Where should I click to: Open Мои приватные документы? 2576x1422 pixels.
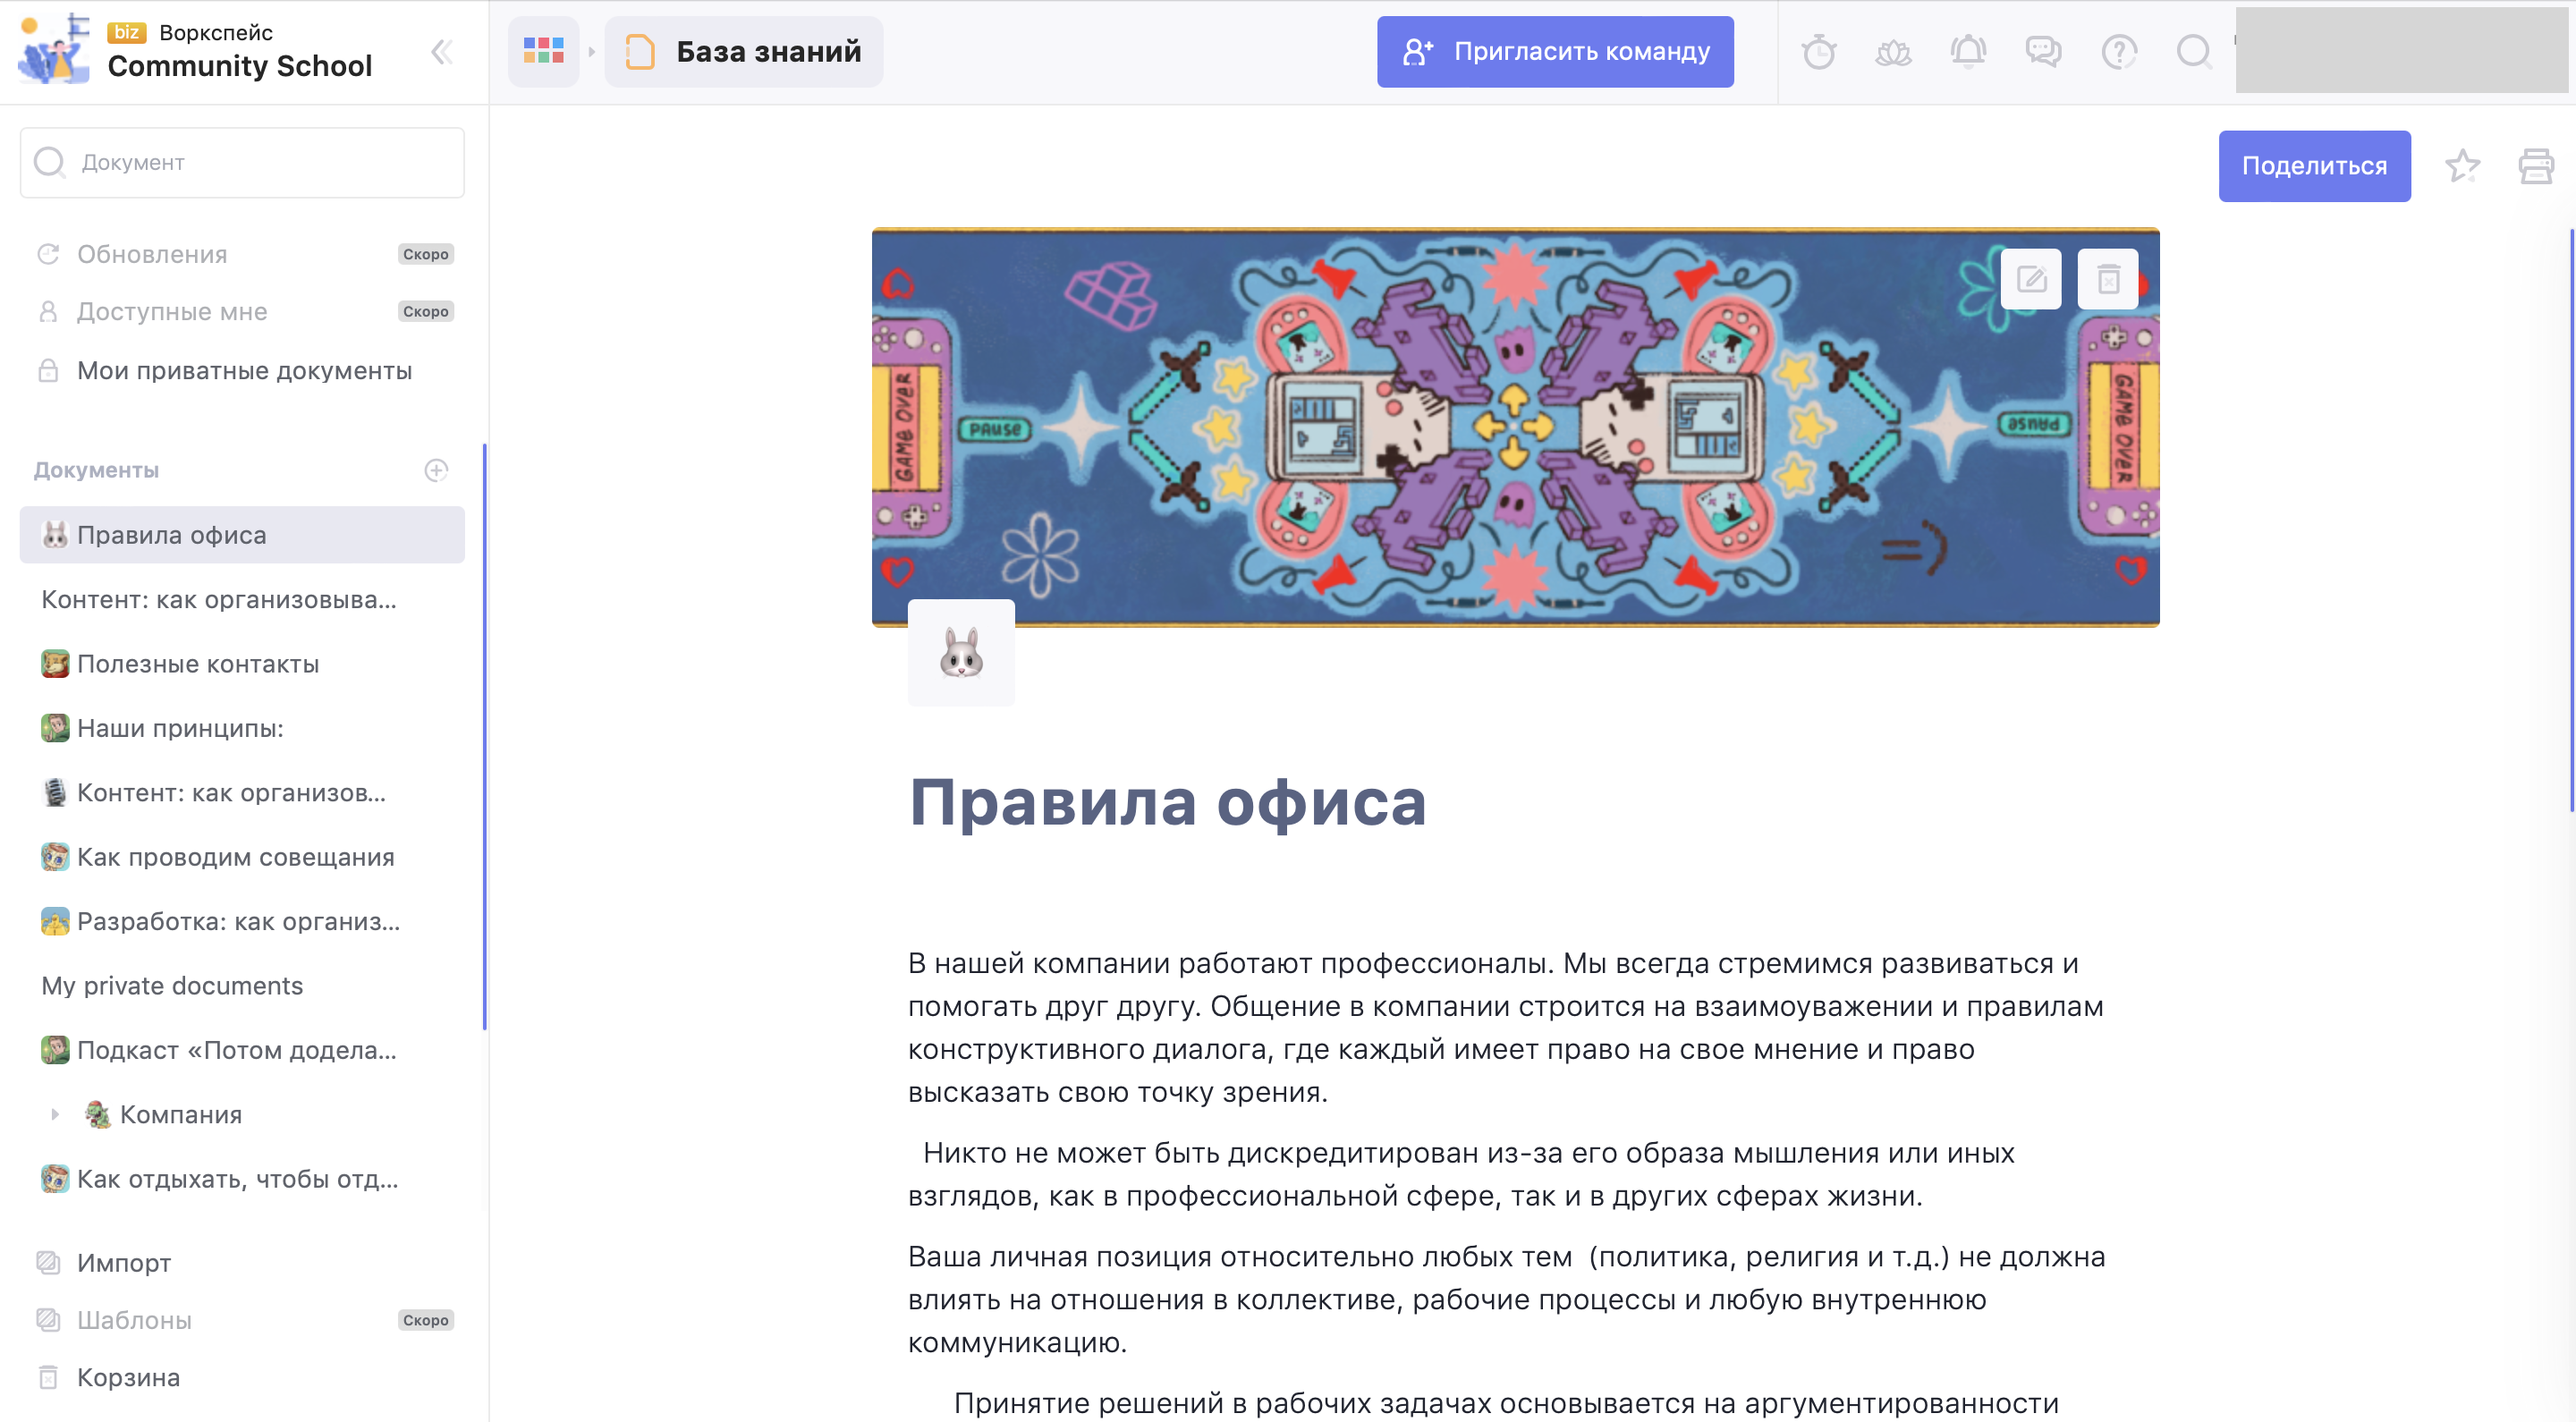coord(242,370)
